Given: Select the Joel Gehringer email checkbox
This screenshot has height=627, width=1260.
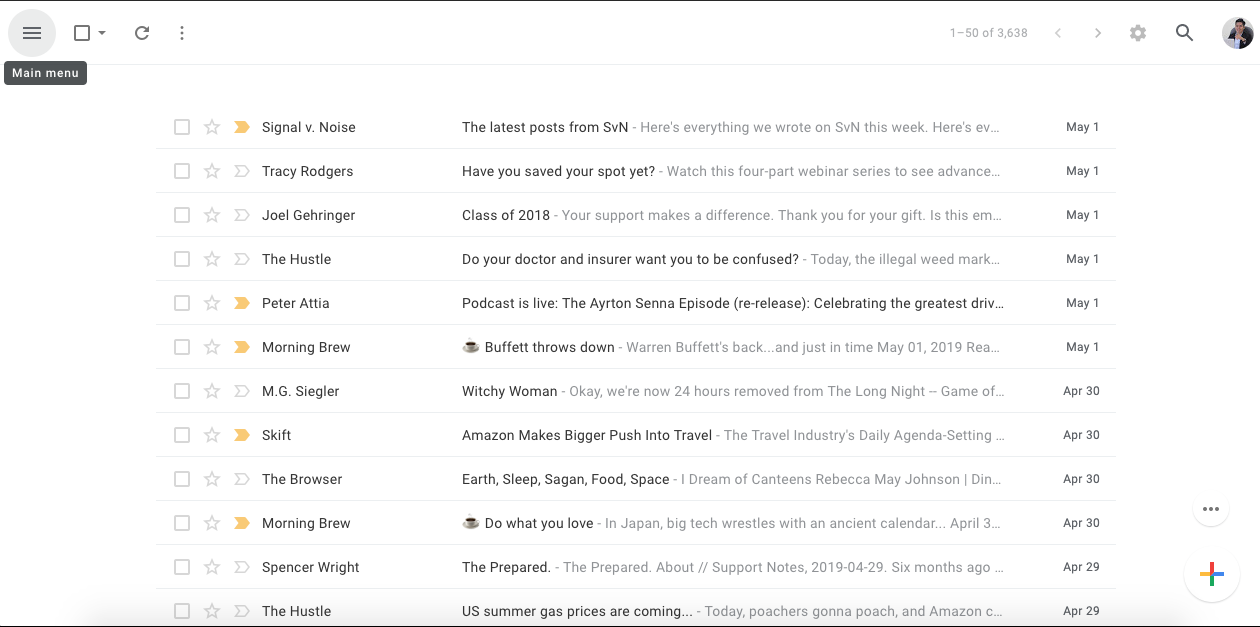Looking at the screenshot, I should coord(182,215).
